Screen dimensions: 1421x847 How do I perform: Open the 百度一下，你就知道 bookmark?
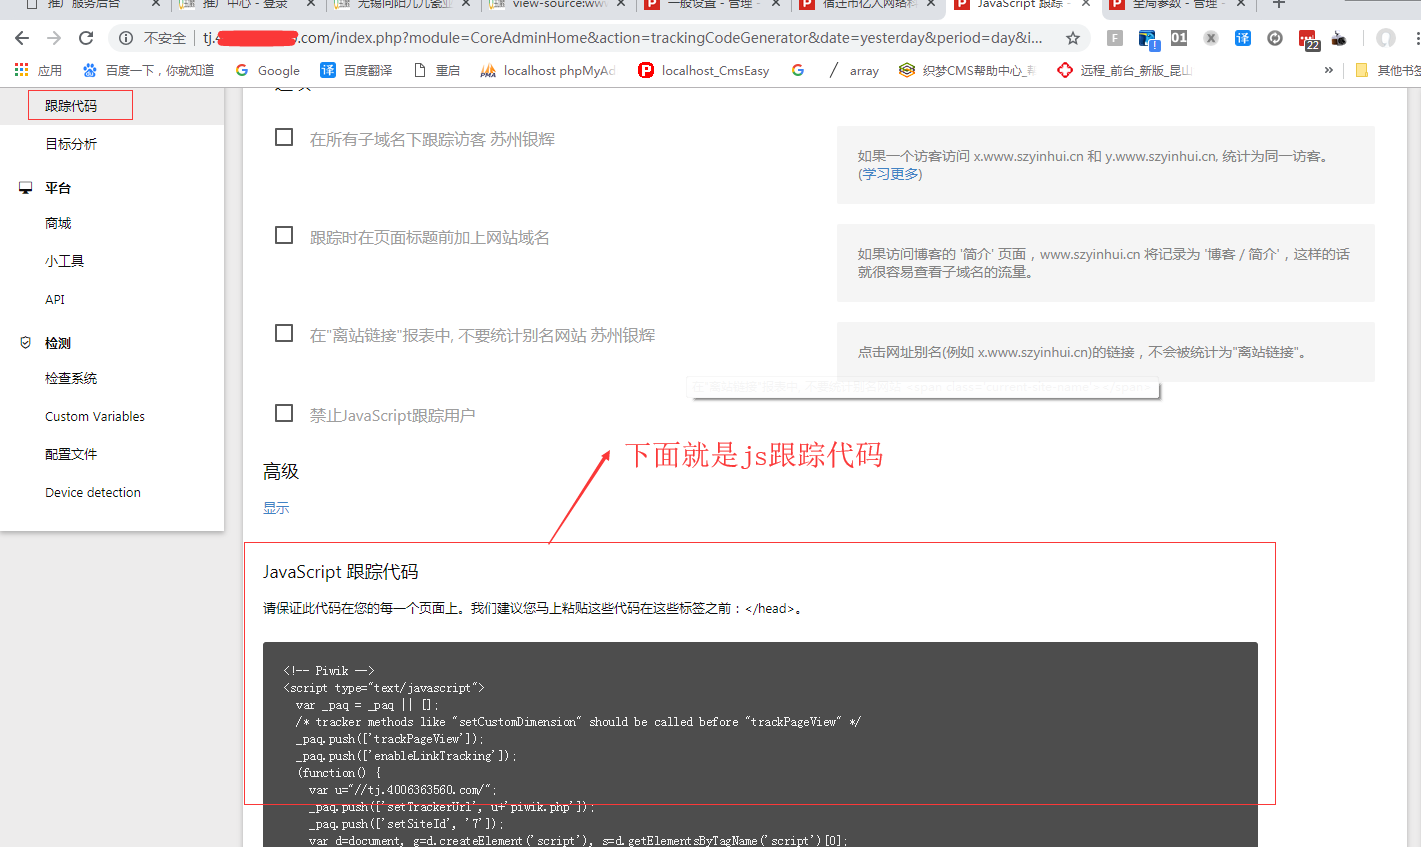[149, 70]
